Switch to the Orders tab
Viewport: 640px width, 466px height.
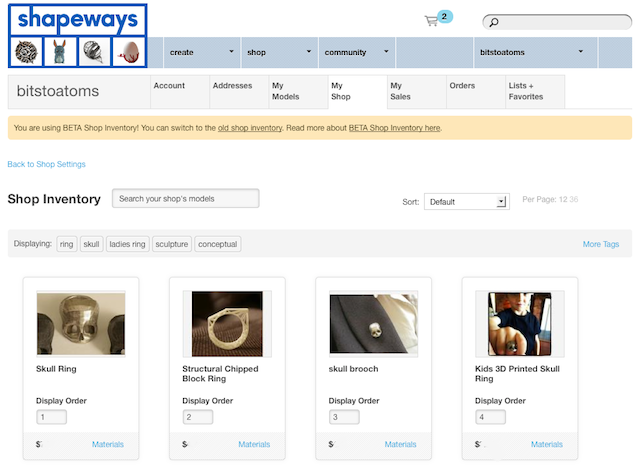click(462, 86)
